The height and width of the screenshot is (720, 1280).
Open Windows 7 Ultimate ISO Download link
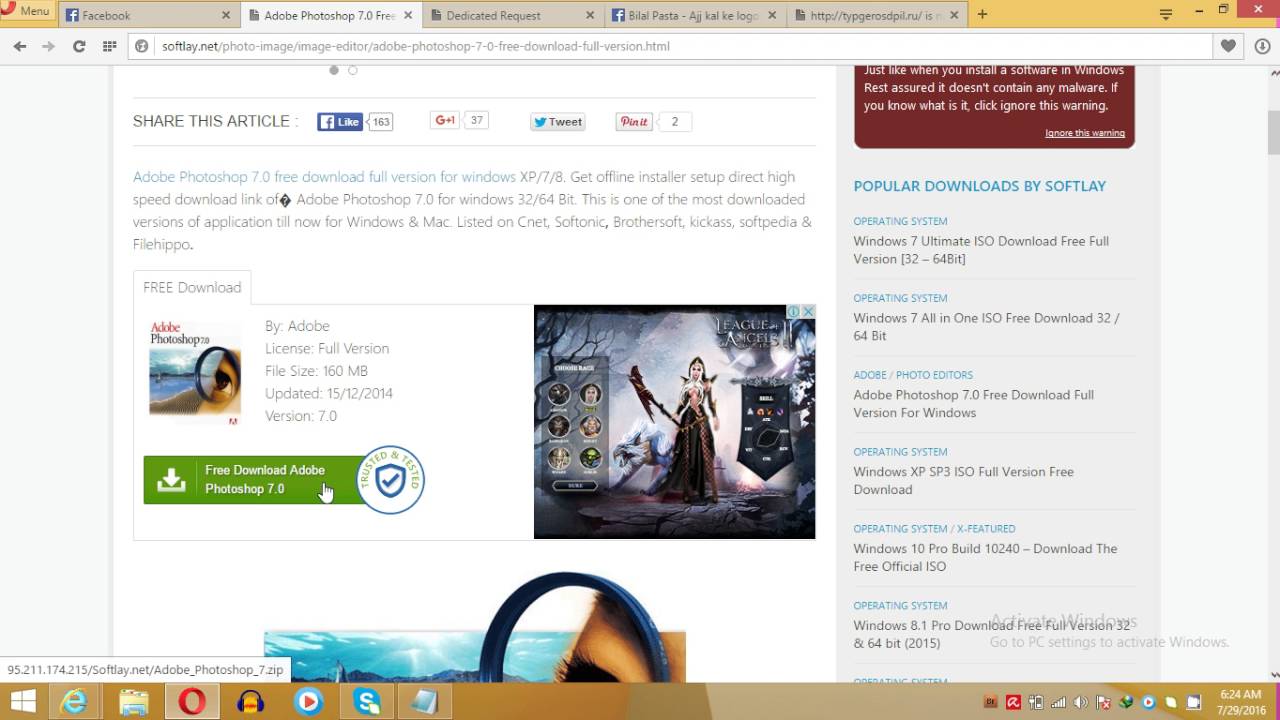click(981, 250)
